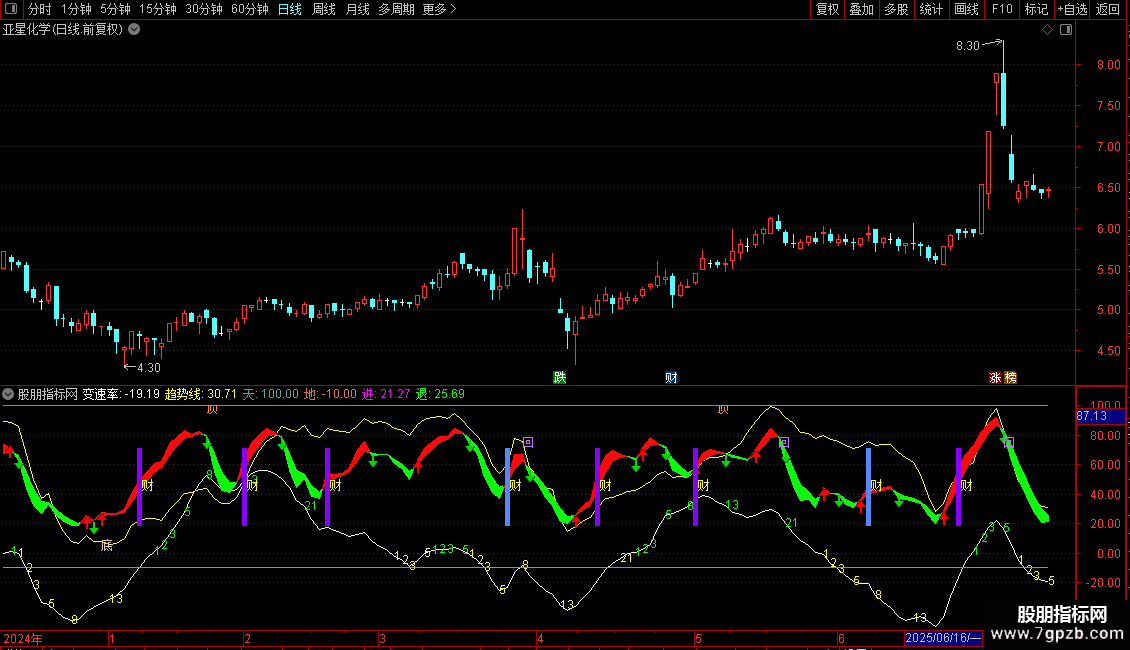Screen dimensions: 1130x650
Task: Click the diamond icon above the chart
Action: (1047, 30)
